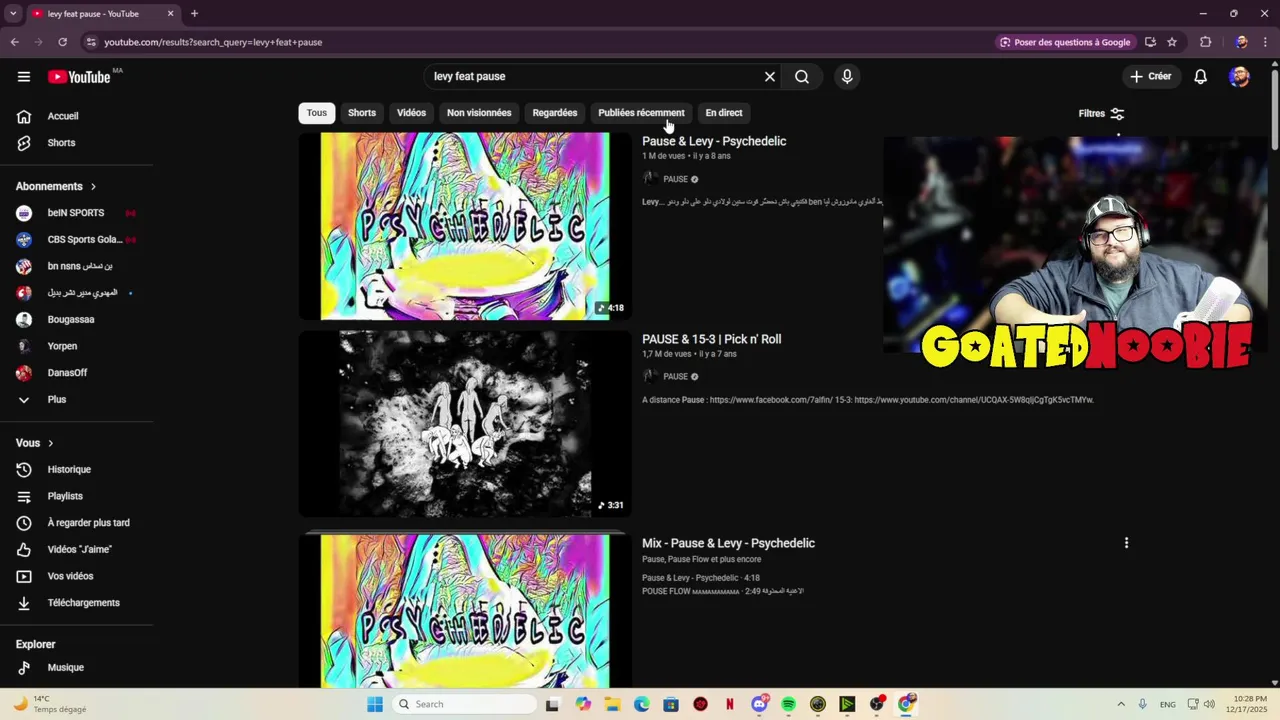The image size is (1280, 720).
Task: Open a new browser tab
Action: pyautogui.click(x=194, y=14)
